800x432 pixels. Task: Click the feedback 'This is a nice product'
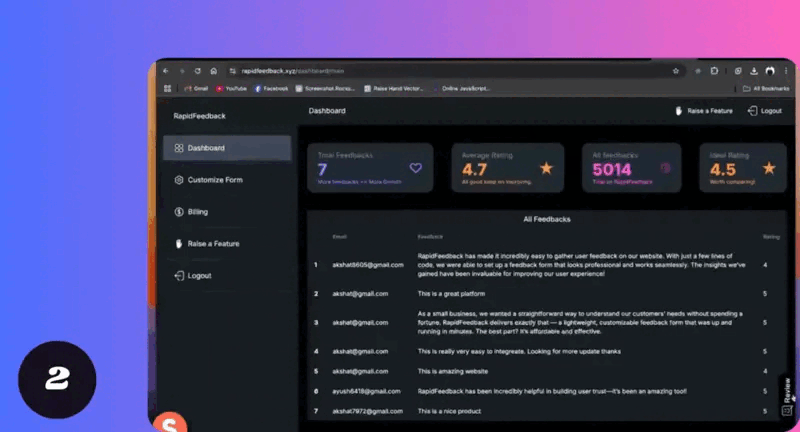coord(449,411)
